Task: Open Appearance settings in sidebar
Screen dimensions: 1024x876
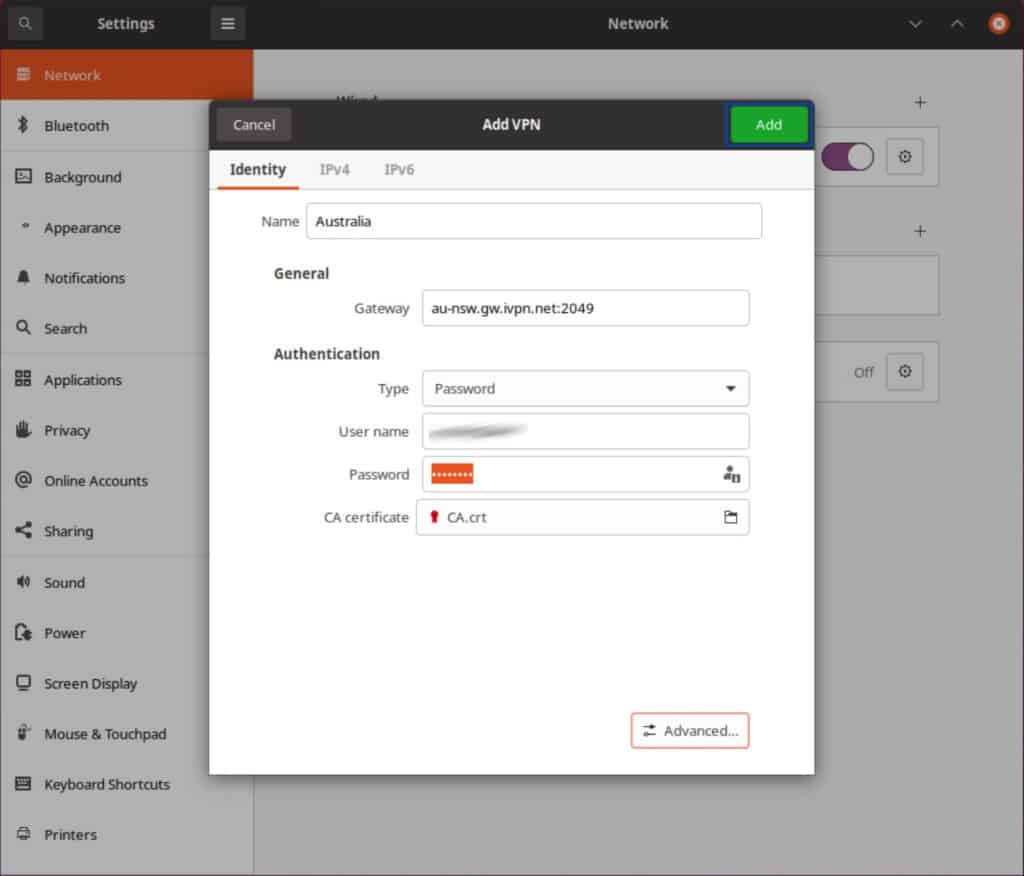Action: click(104, 227)
